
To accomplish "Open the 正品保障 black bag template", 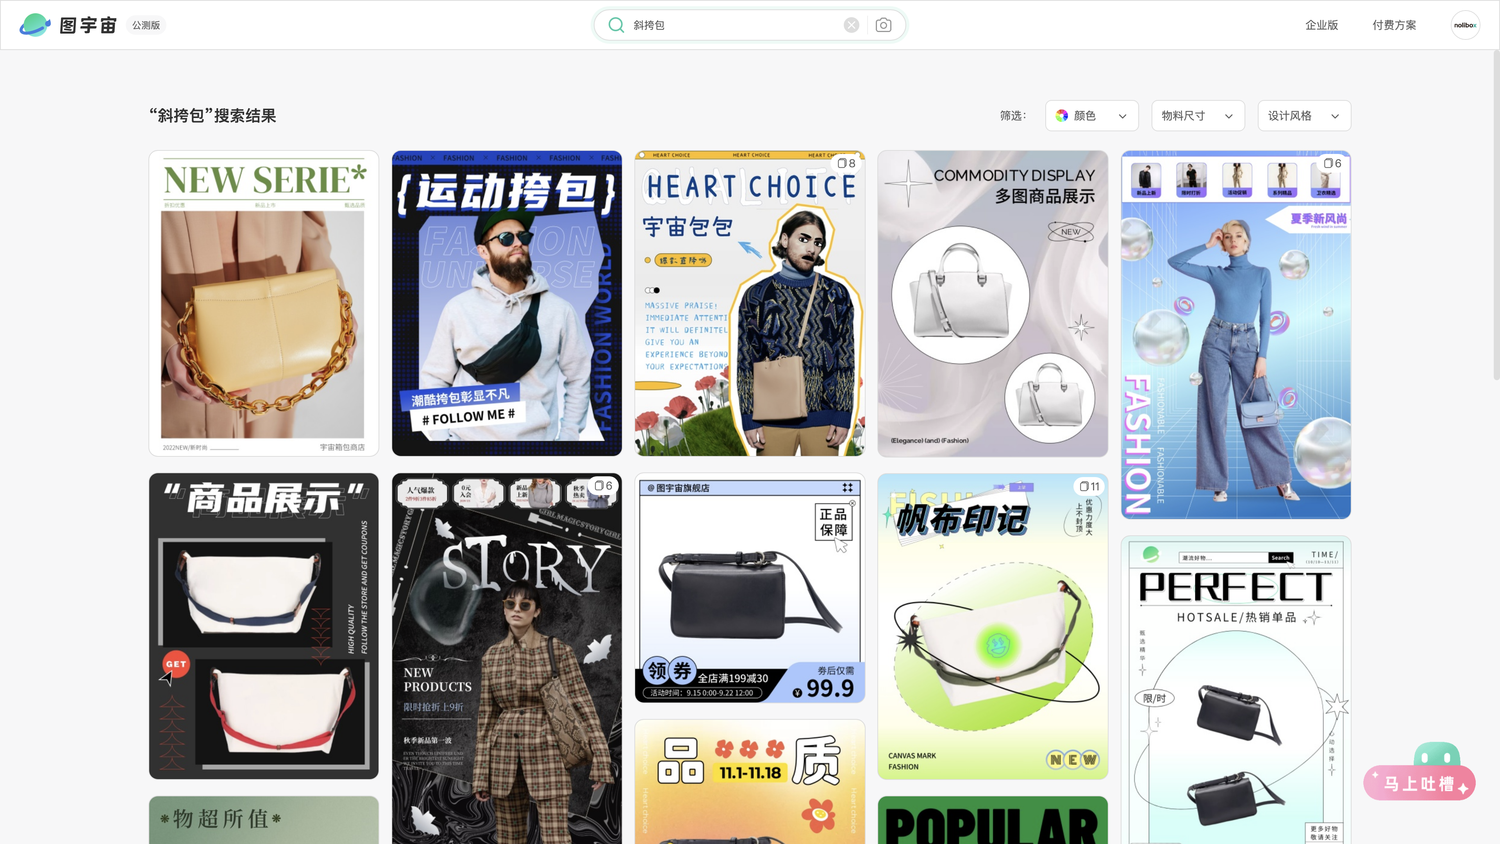I will [750, 588].
